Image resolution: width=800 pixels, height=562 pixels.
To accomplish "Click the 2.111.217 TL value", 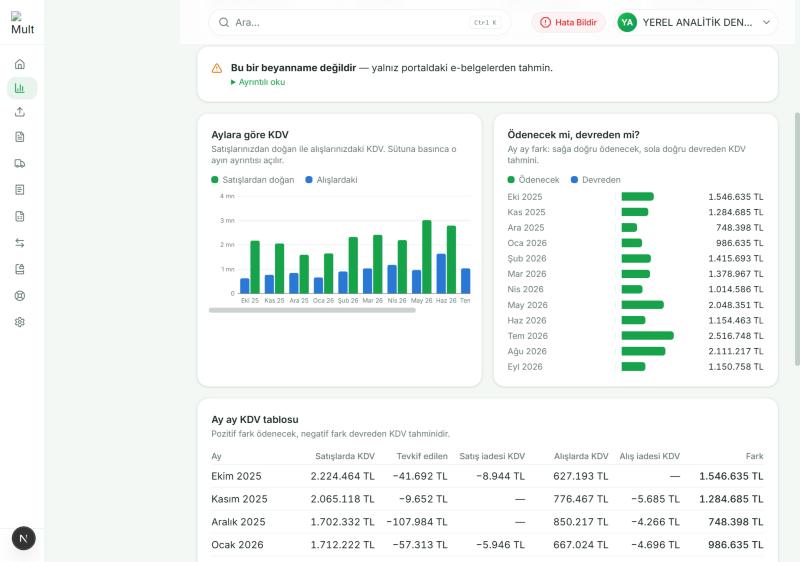I will (736, 351).
